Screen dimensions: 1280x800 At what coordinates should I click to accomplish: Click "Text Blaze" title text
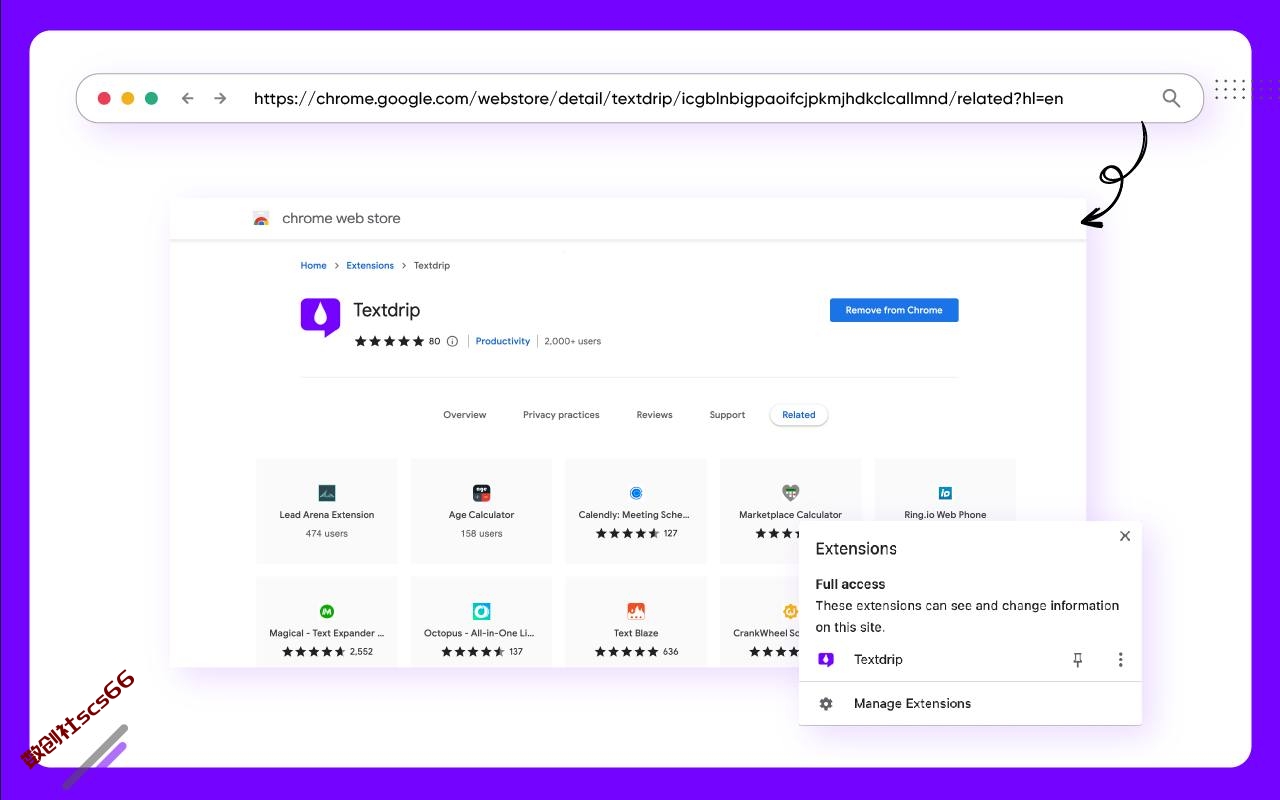636,633
